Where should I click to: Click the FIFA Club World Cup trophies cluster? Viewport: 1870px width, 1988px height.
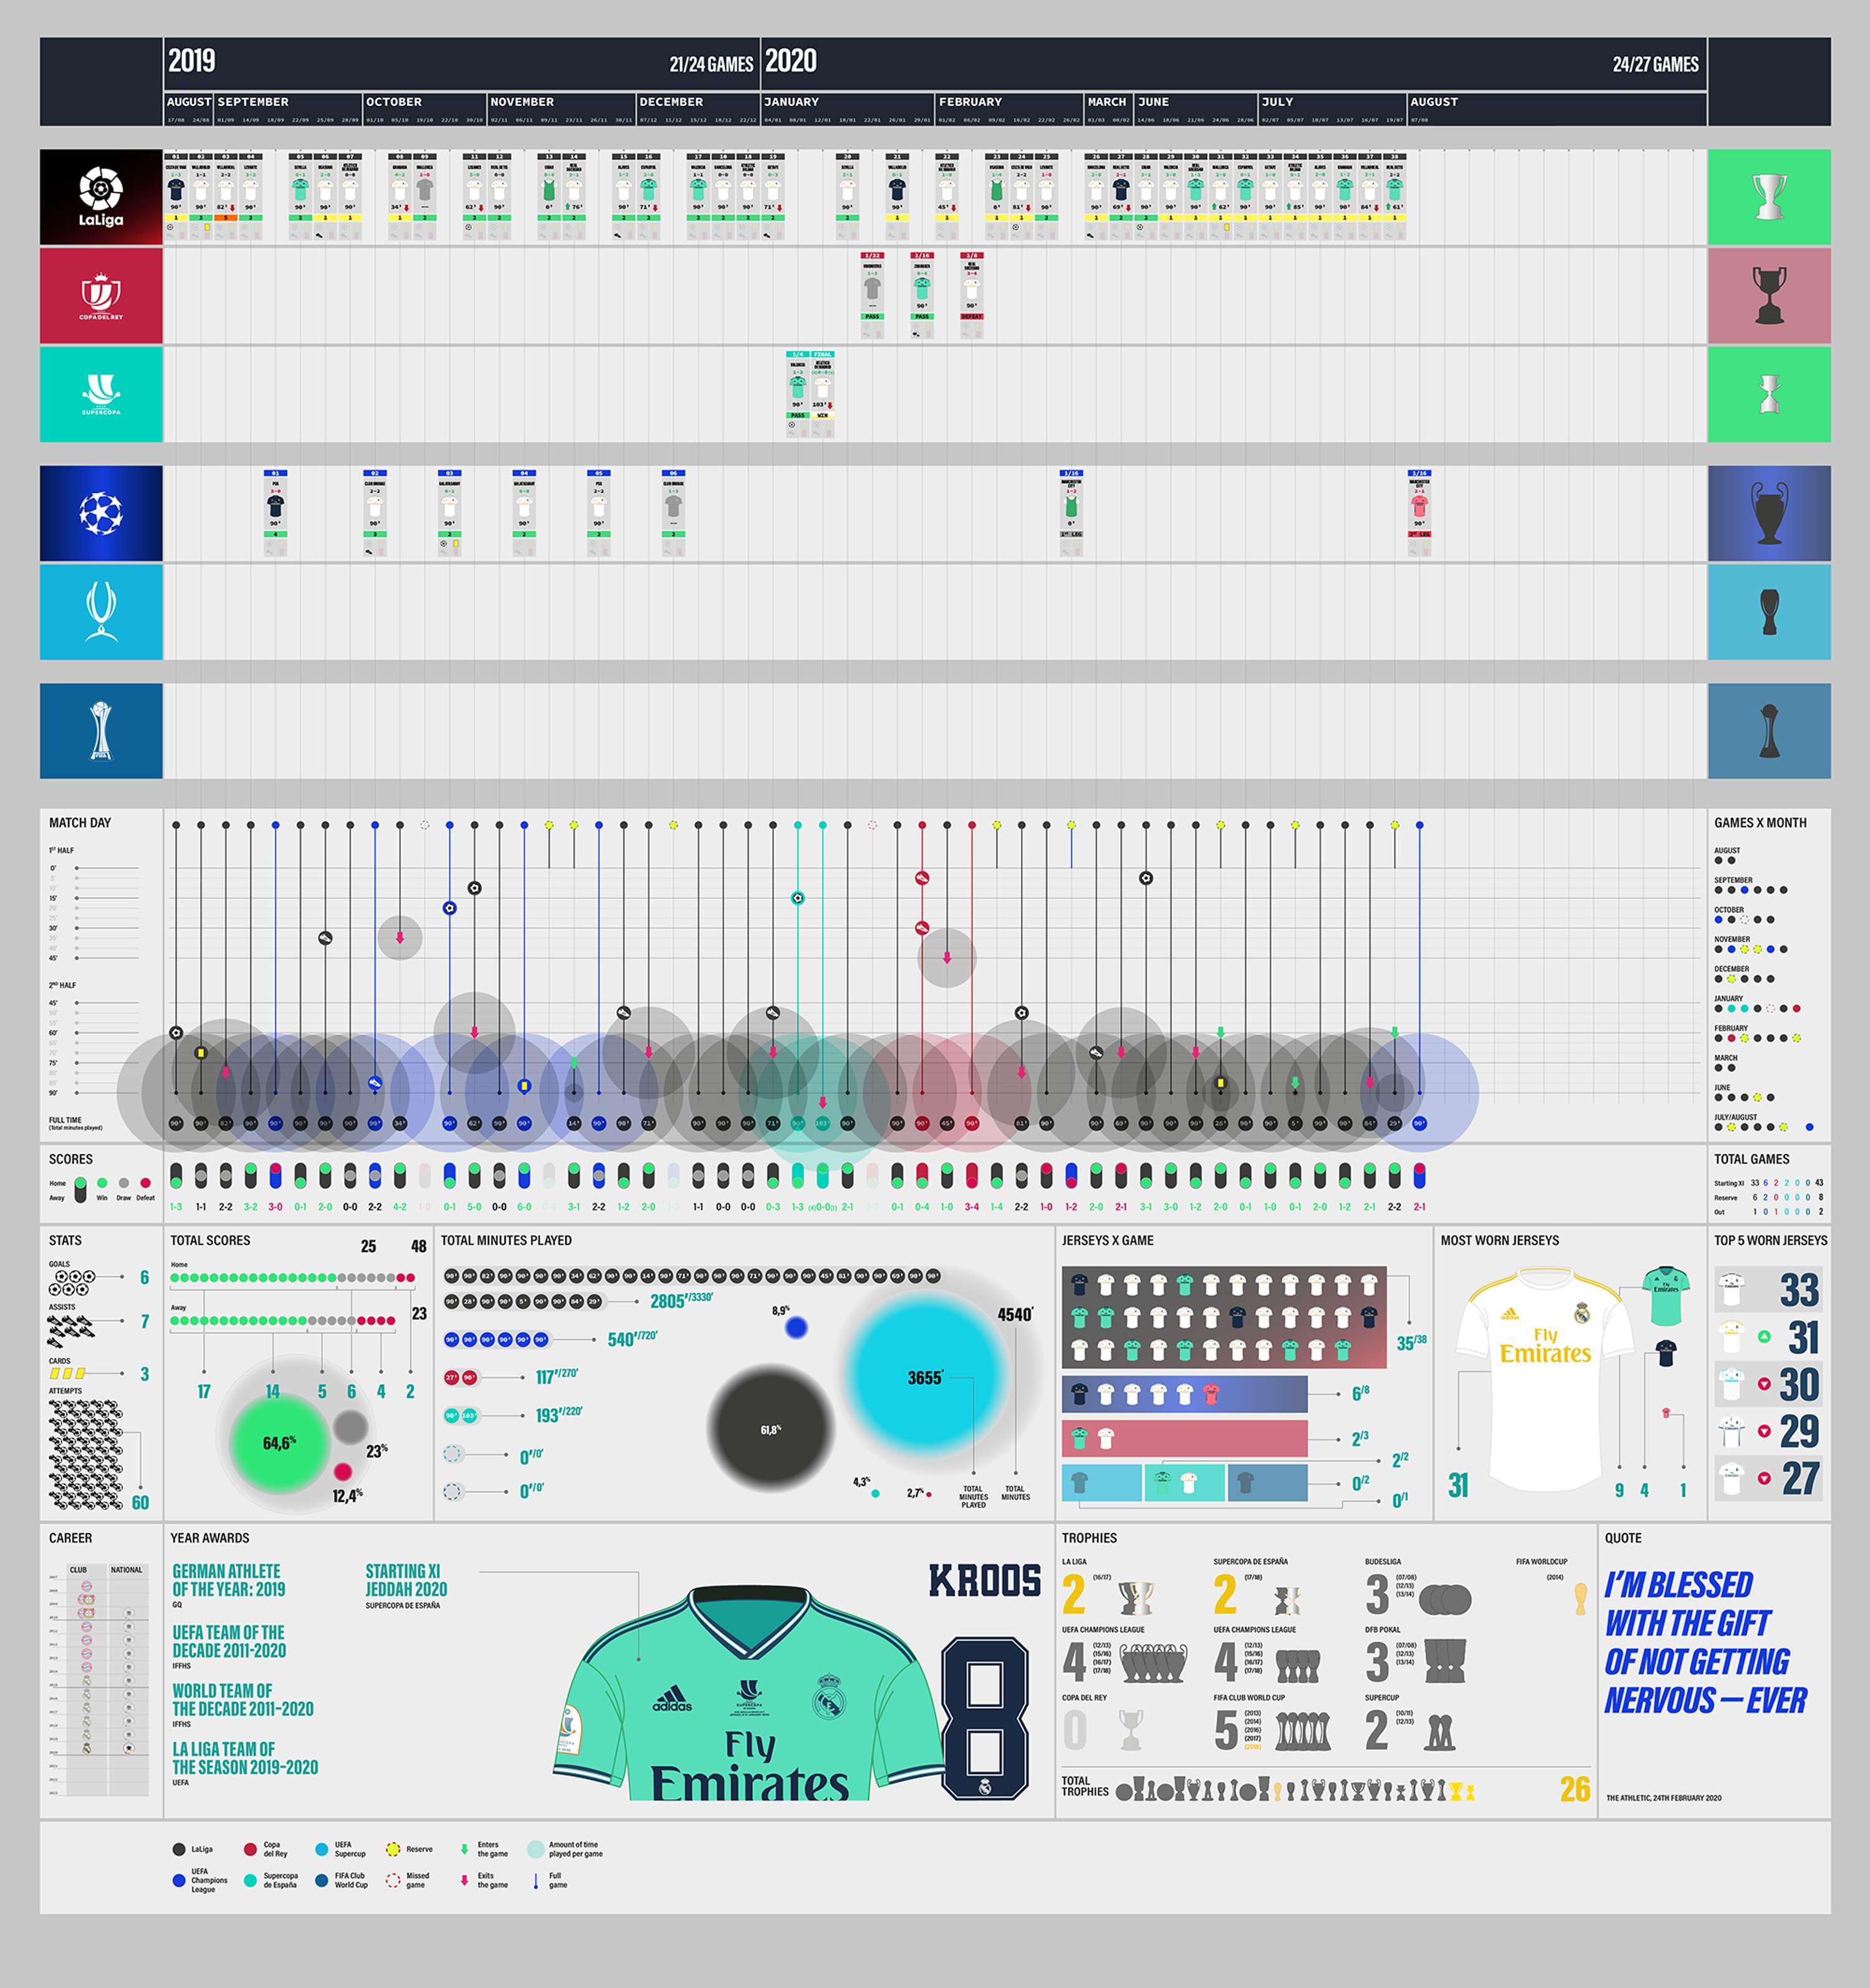click(x=1303, y=1732)
